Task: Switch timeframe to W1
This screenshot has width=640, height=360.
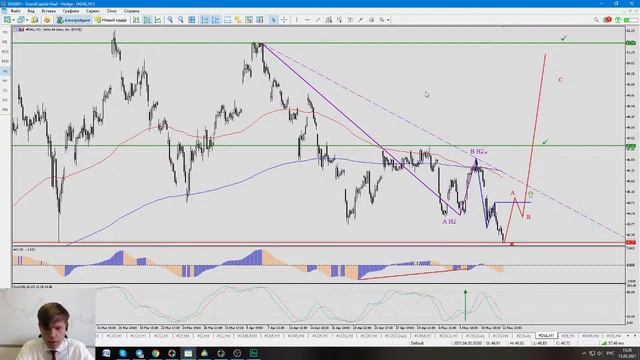Action: pyautogui.click(x=5, y=100)
